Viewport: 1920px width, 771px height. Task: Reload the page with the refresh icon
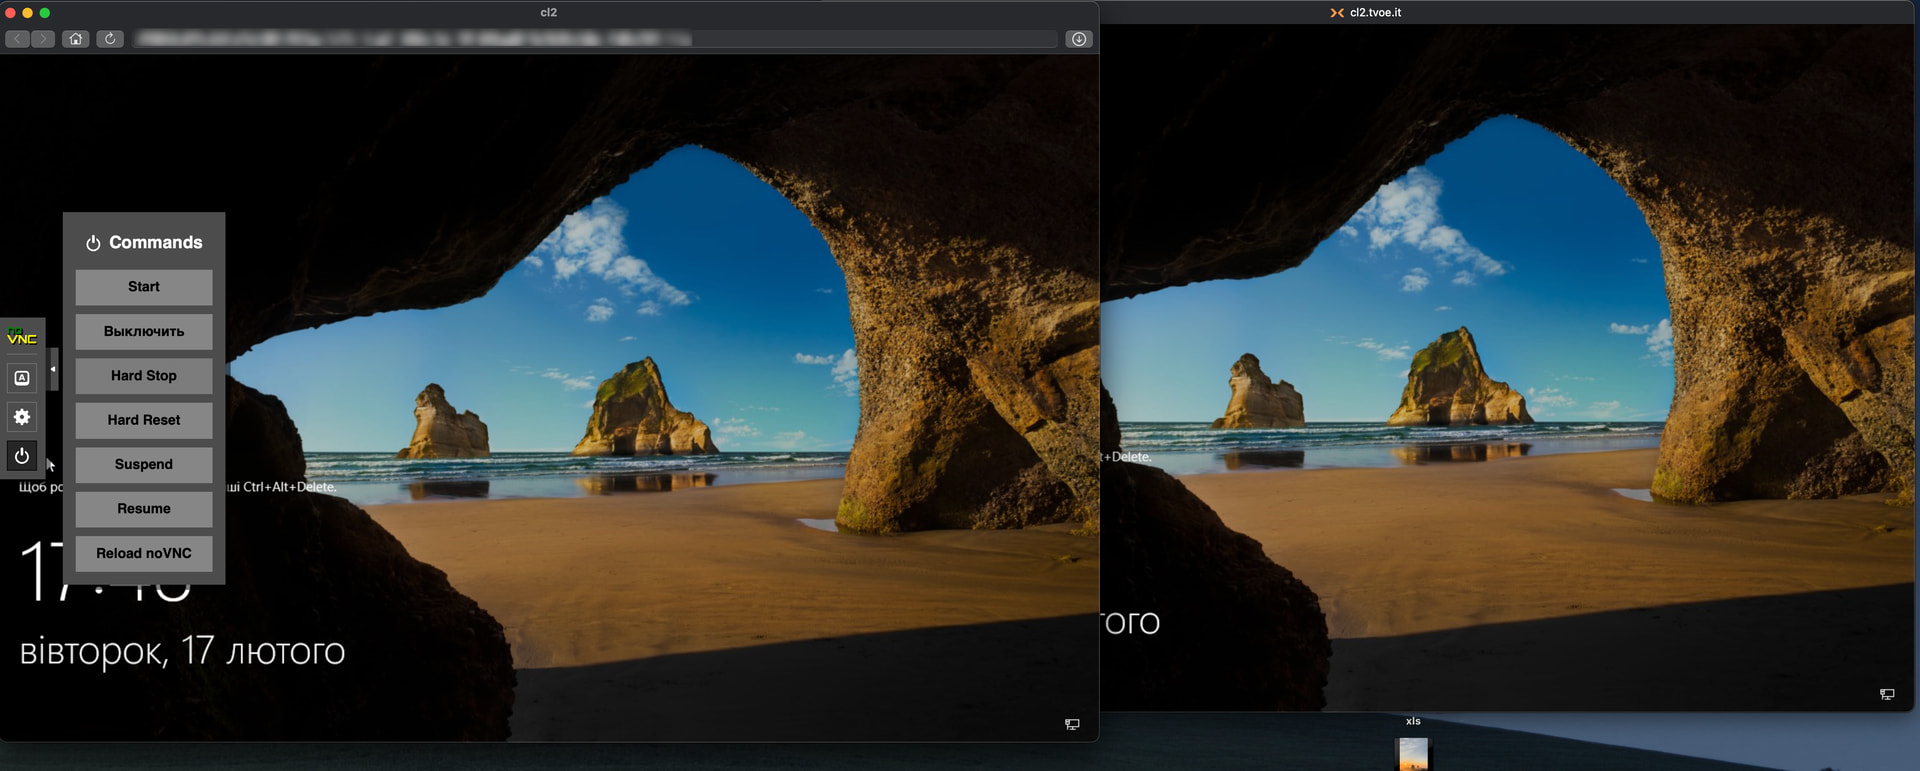click(x=110, y=39)
